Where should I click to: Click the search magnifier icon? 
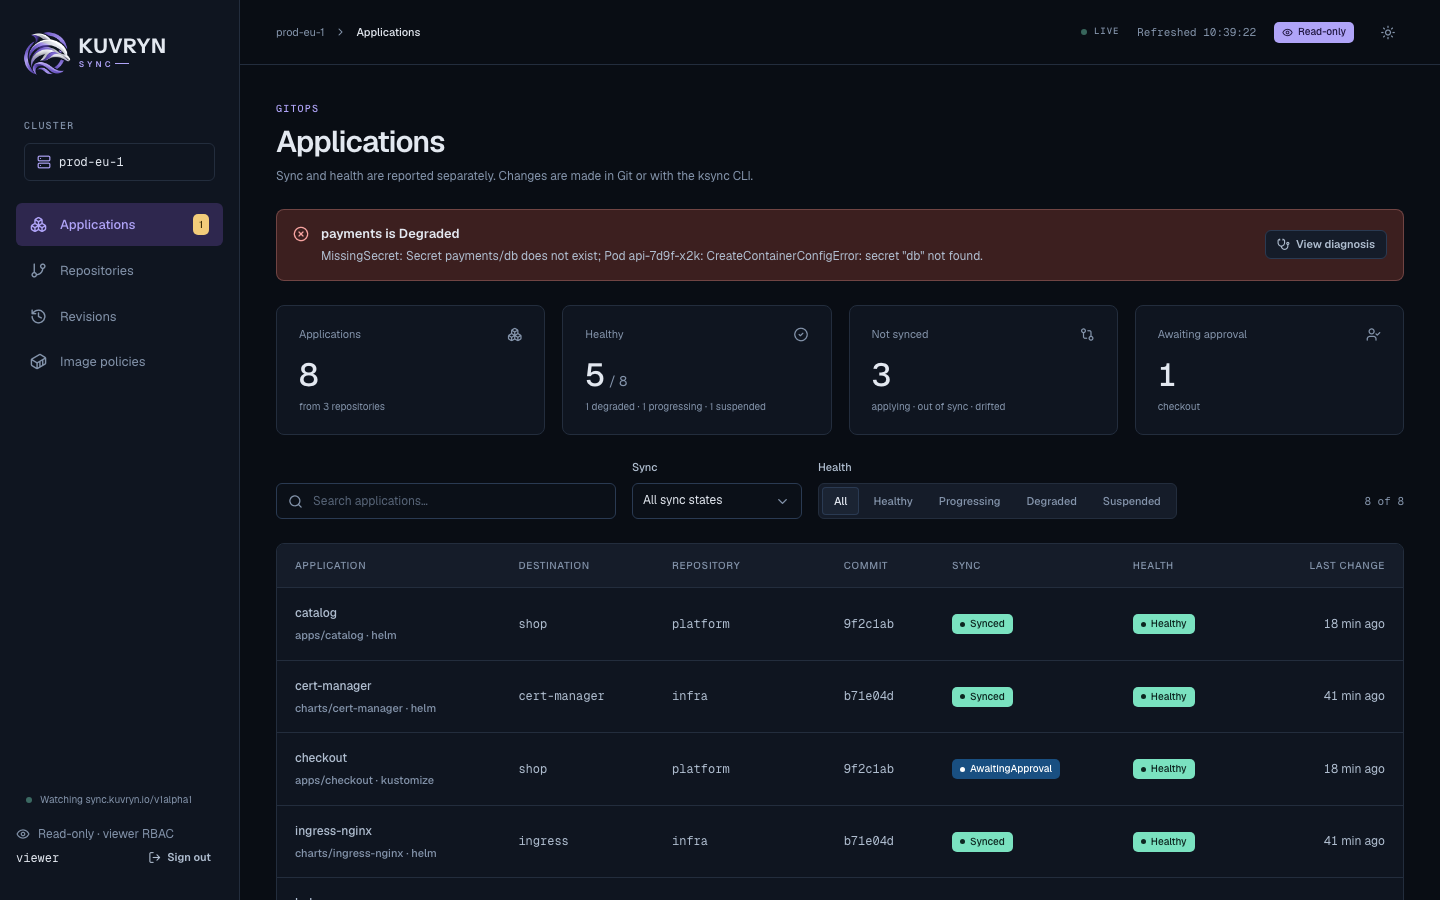[x=296, y=501]
